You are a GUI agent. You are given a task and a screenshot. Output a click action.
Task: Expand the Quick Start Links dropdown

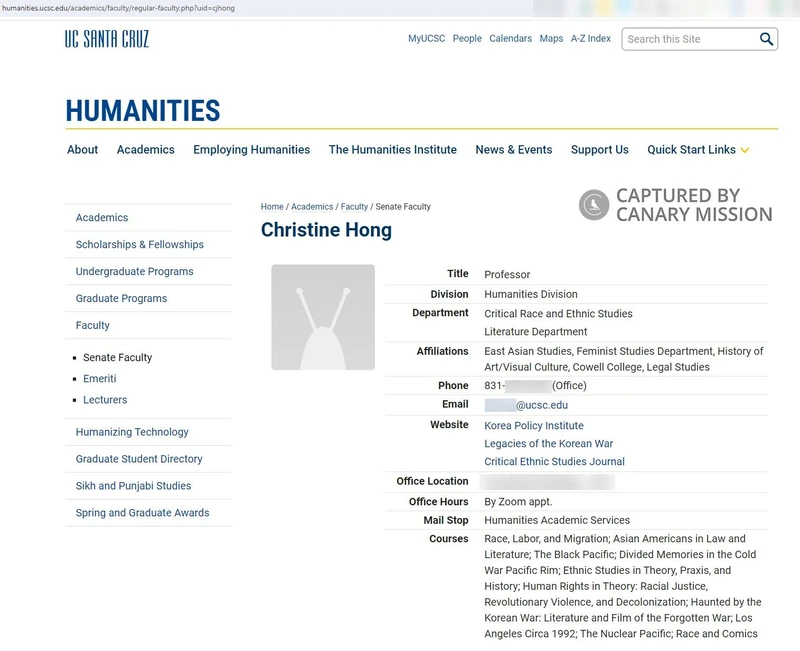[694, 149]
